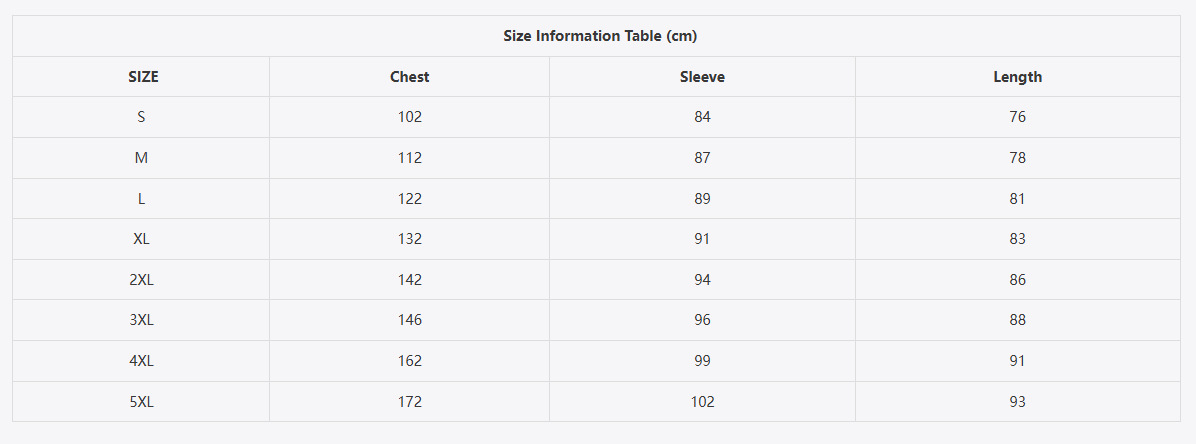Select the S size row label

[141, 117]
